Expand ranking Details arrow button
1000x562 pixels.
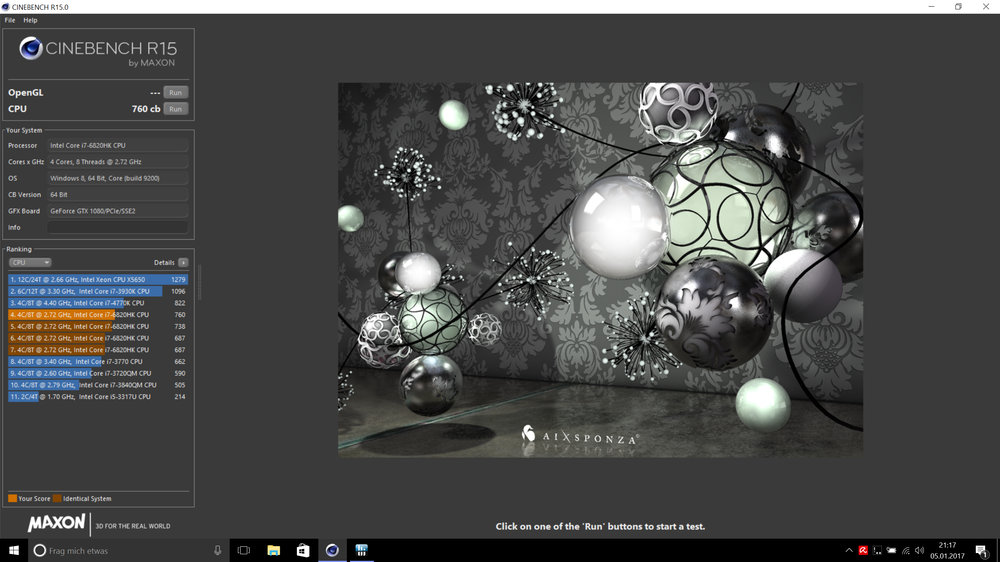coord(183,262)
